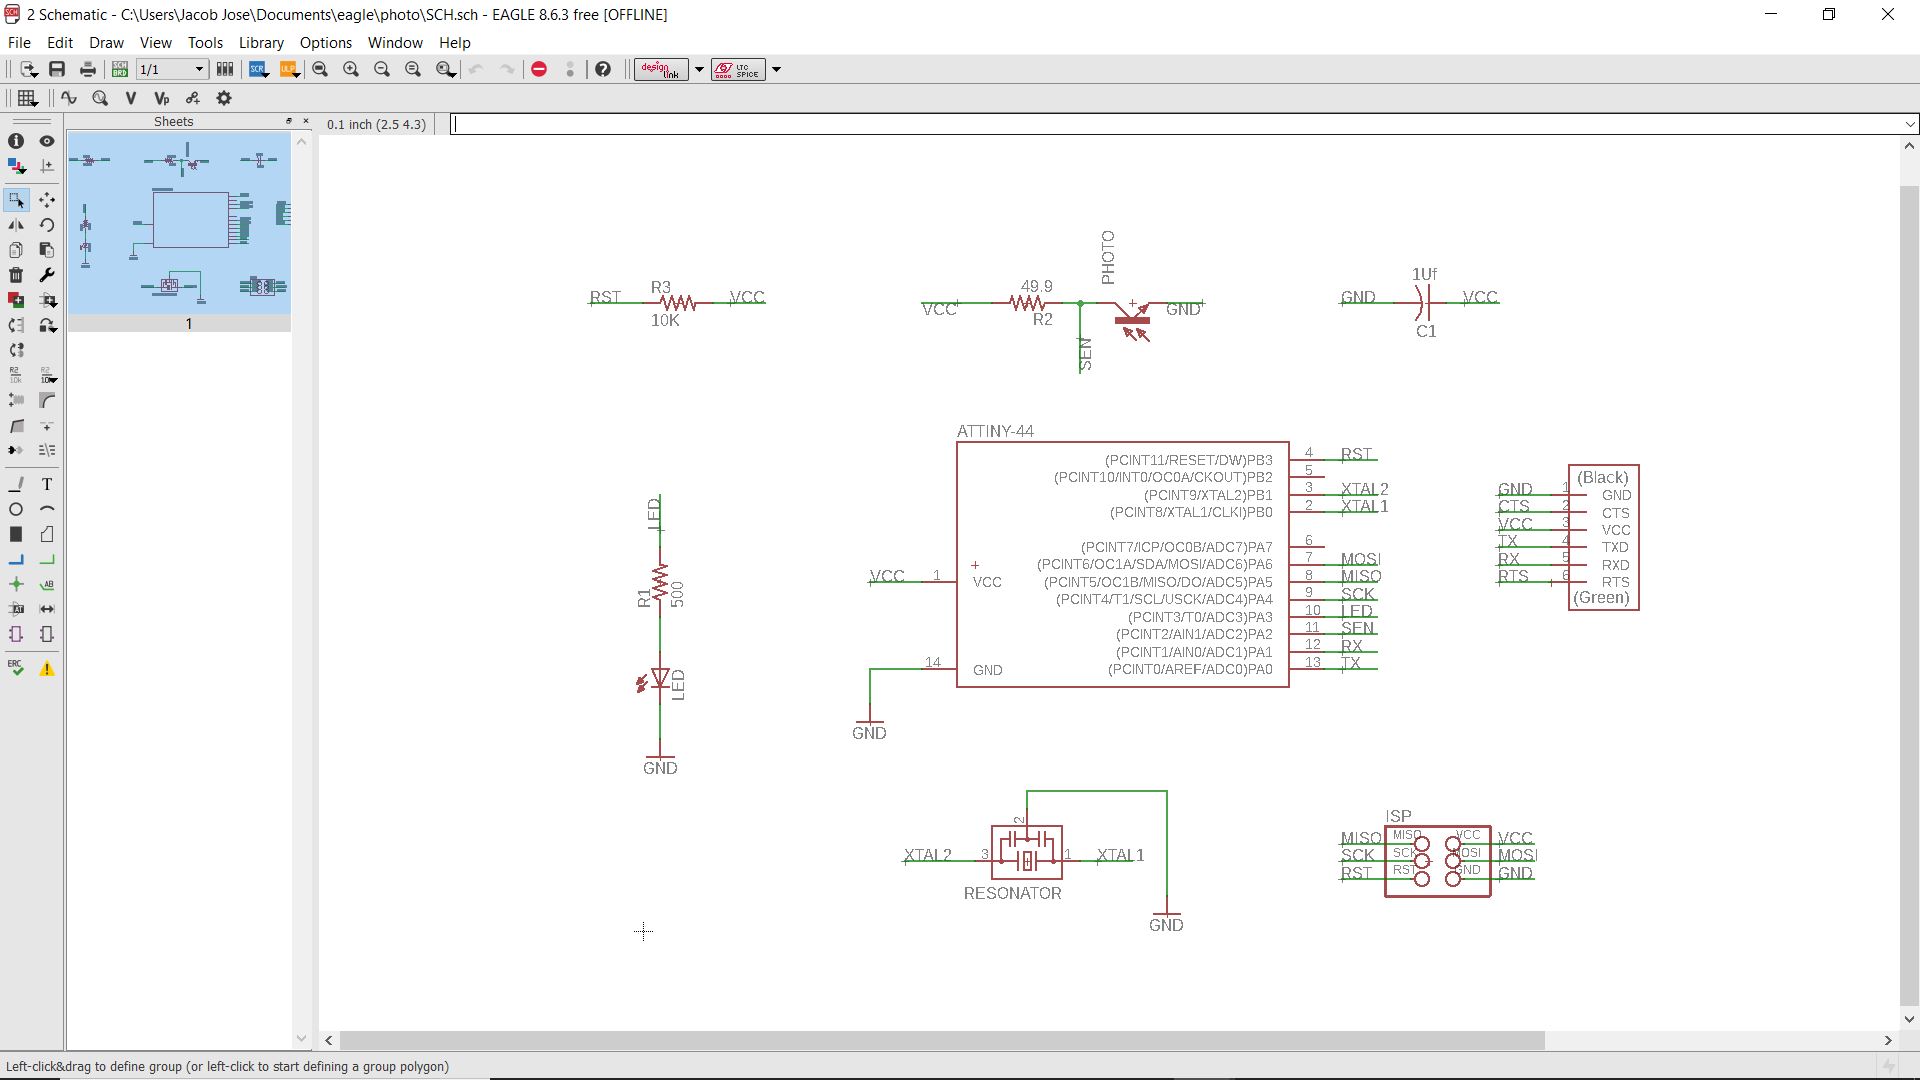Open the Library menu

261,43
